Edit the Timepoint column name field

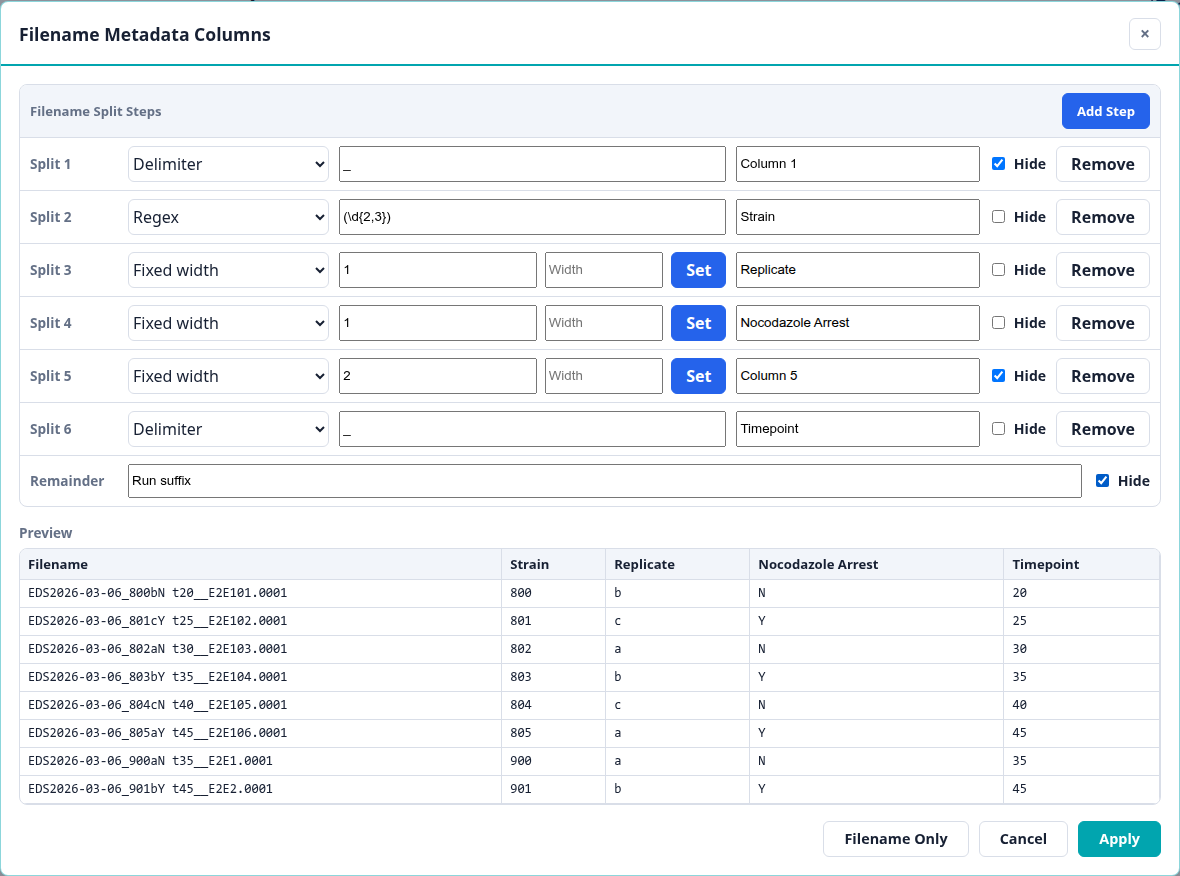(857, 429)
